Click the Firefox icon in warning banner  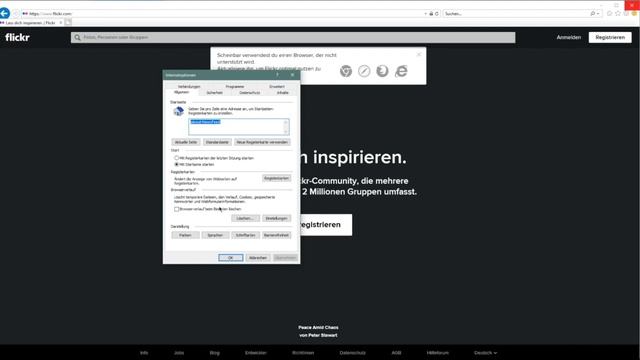click(x=382, y=71)
